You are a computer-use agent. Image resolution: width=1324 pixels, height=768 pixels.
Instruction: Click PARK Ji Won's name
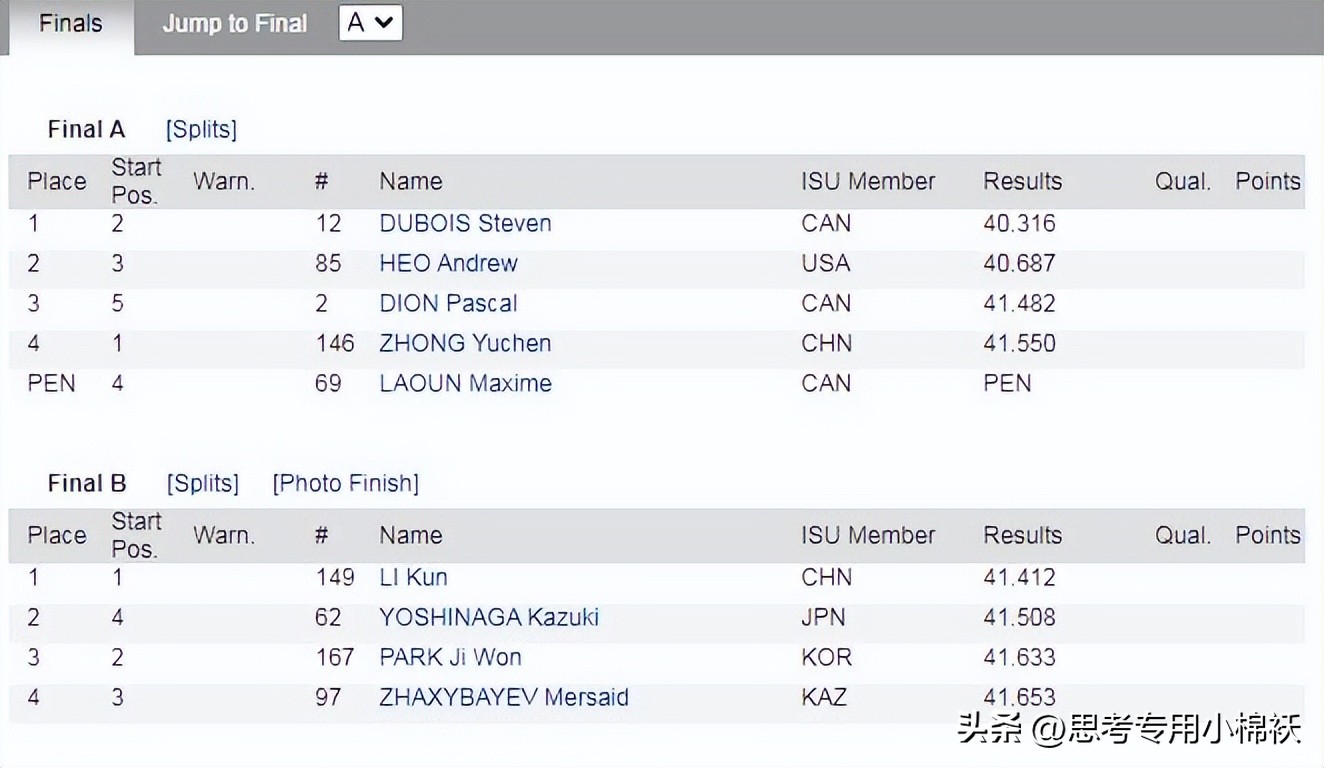[450, 657]
